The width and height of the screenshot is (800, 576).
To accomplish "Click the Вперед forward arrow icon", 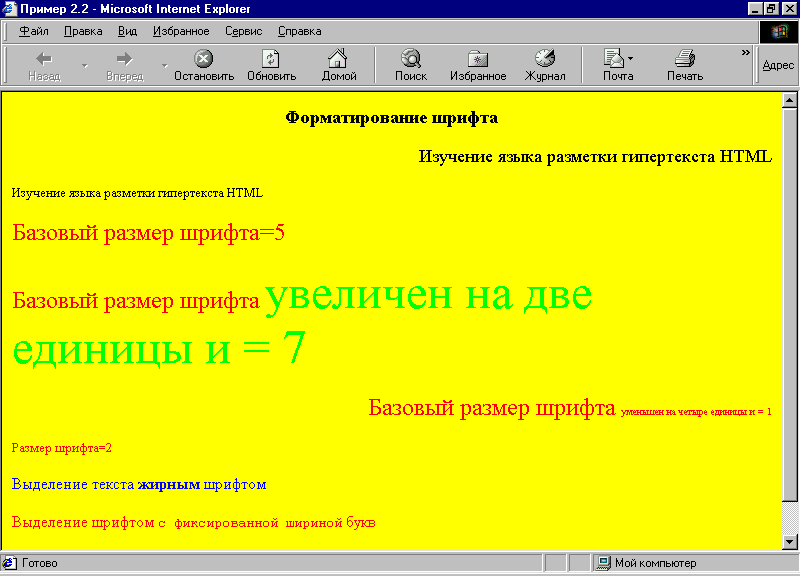I will (124, 59).
